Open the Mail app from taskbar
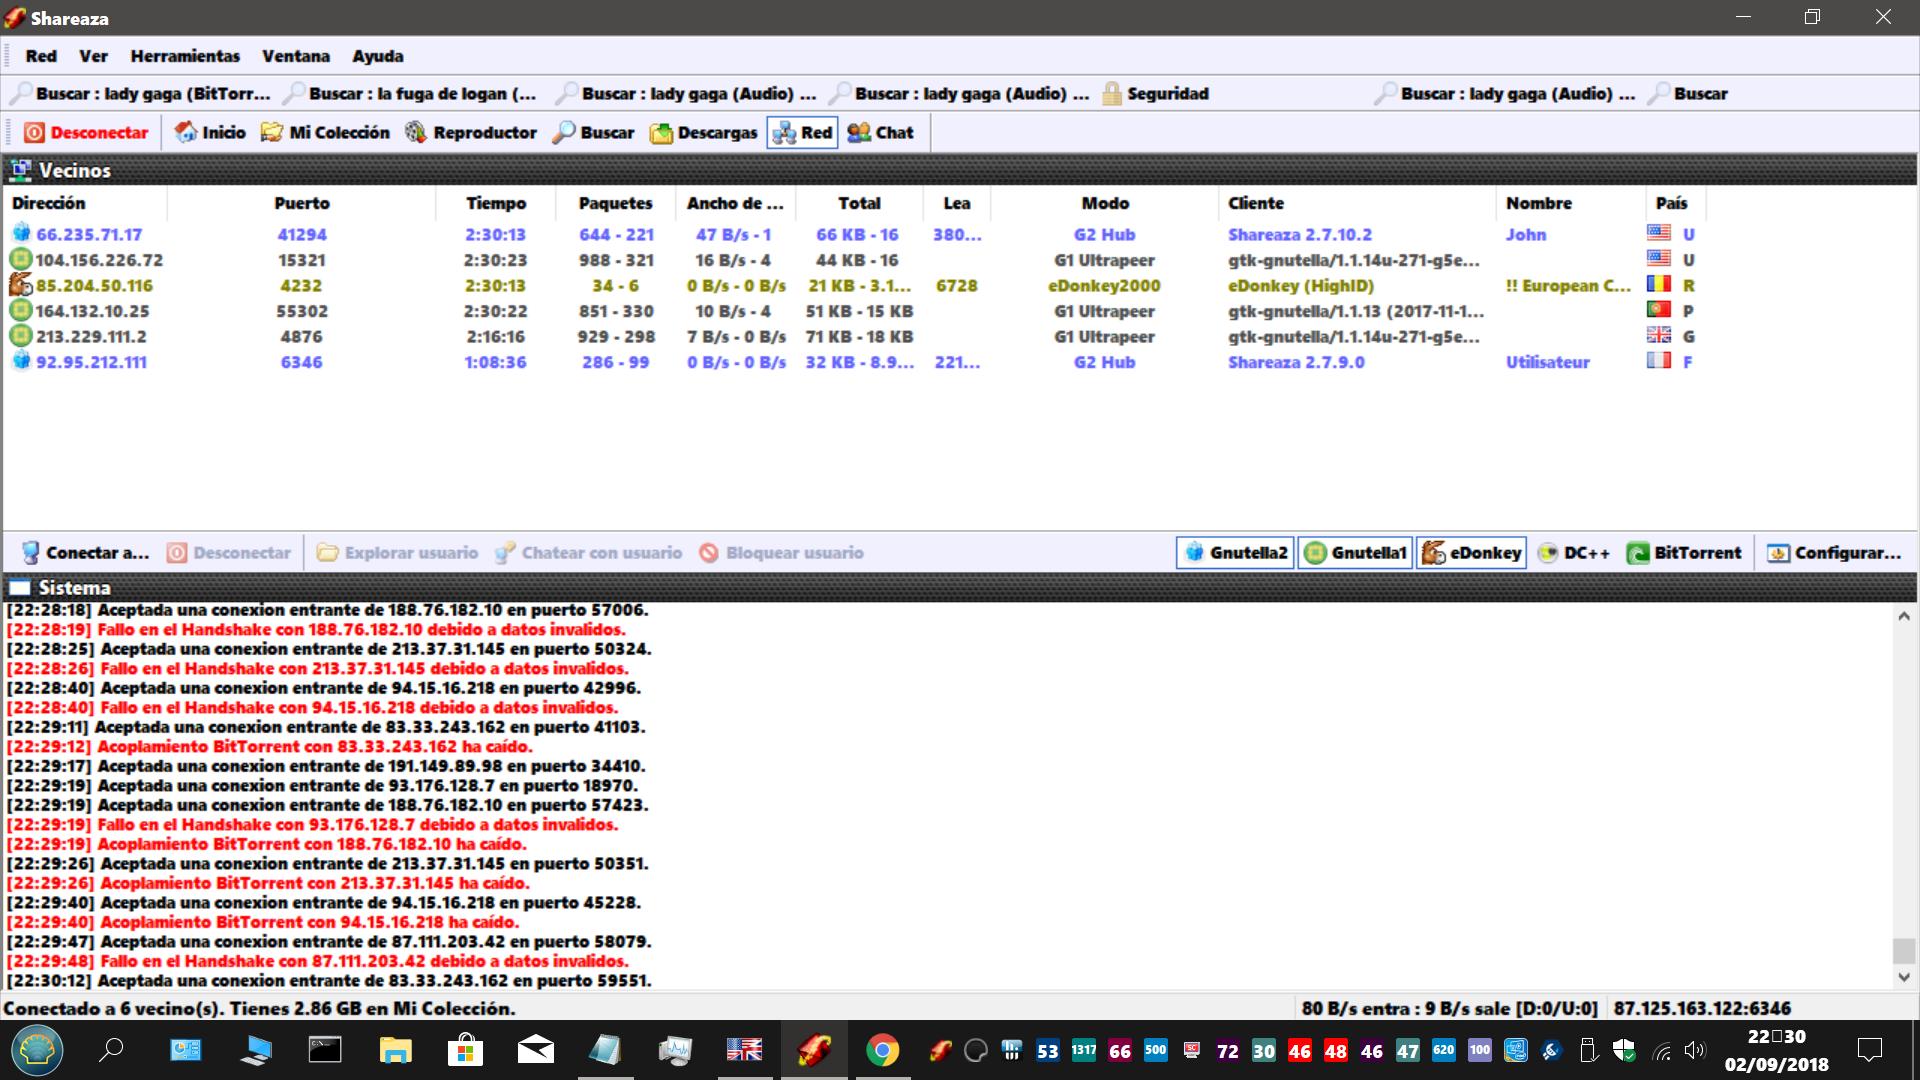Image resolution: width=1920 pixels, height=1080 pixels. pos(535,1050)
